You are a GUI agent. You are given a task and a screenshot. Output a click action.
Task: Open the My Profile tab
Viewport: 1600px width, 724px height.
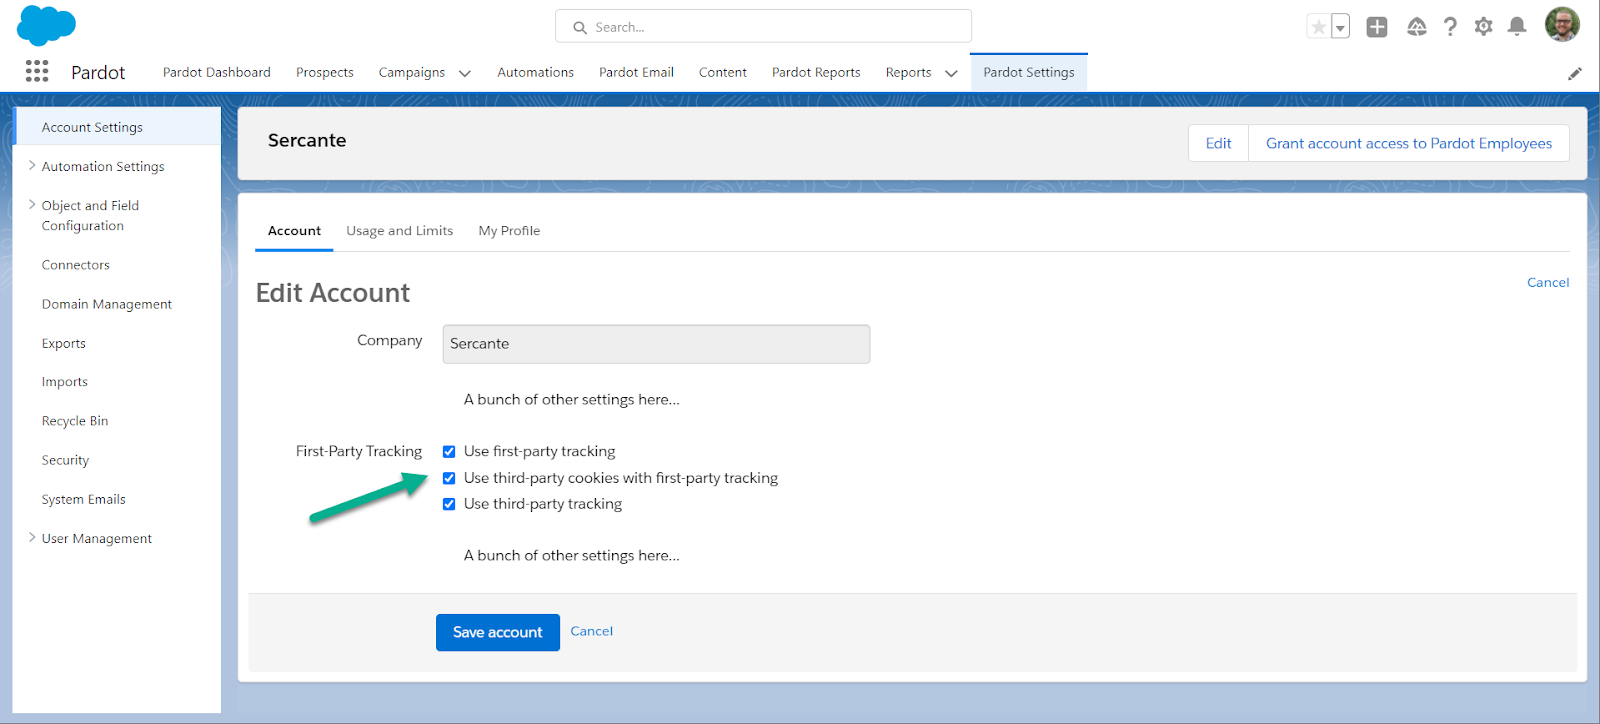509,231
